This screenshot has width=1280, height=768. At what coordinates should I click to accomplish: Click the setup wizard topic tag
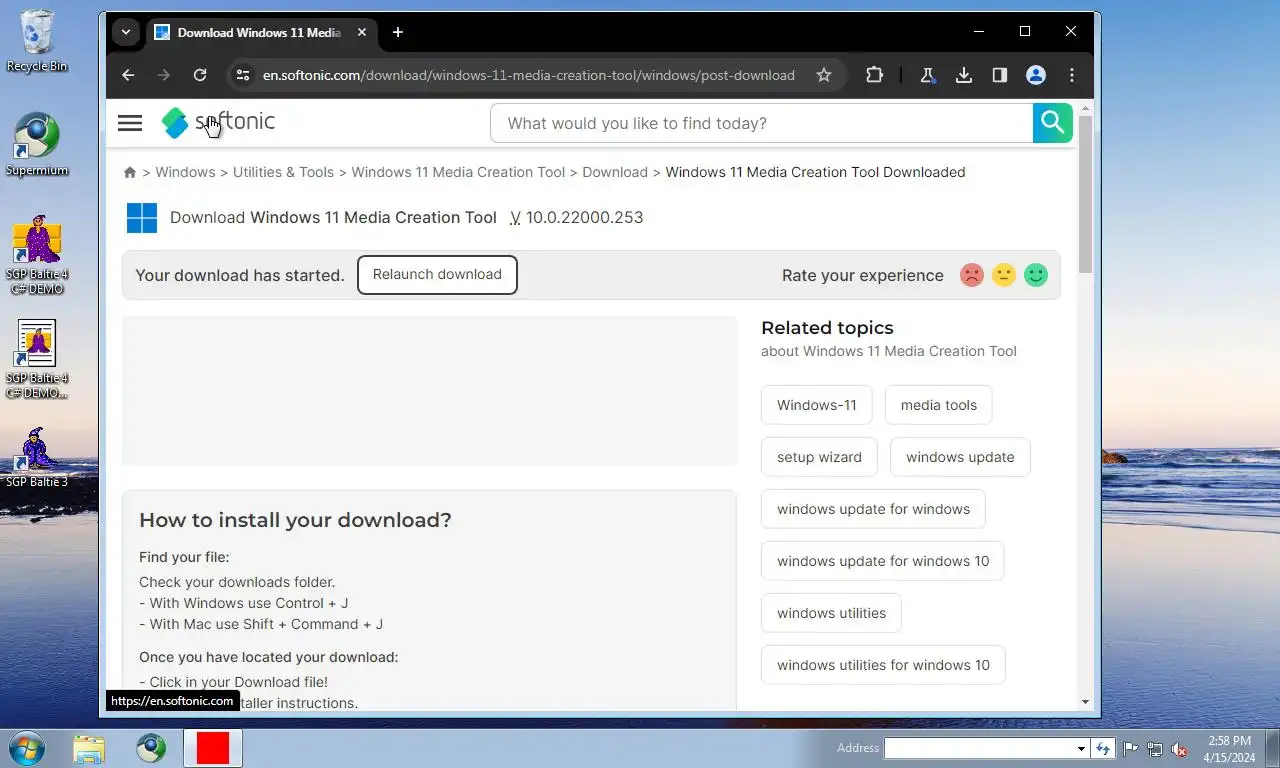pyautogui.click(x=819, y=457)
